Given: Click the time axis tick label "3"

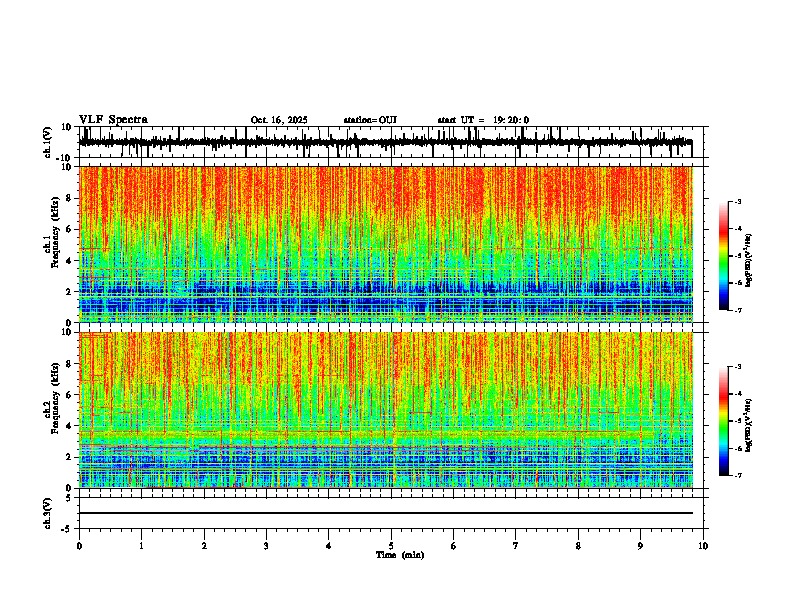Looking at the screenshot, I should (x=266, y=546).
